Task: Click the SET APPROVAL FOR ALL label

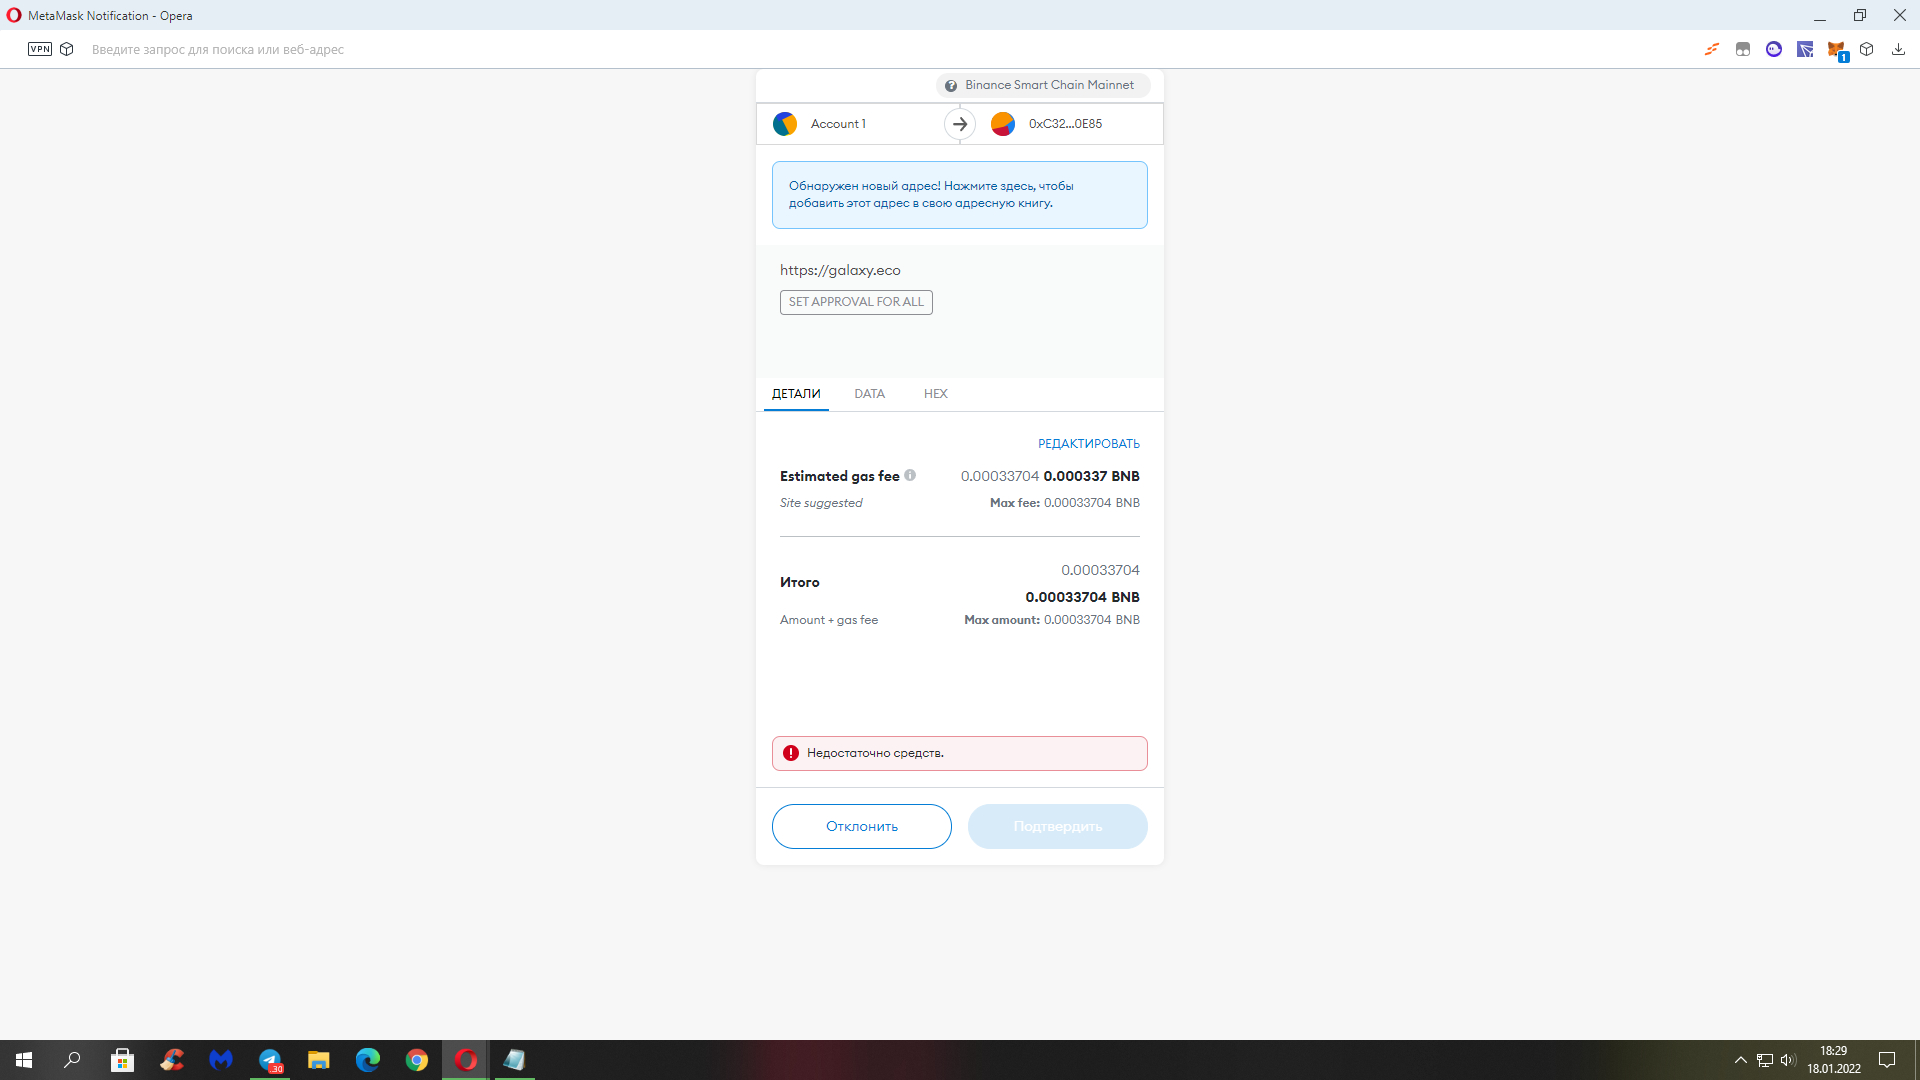Action: point(856,302)
